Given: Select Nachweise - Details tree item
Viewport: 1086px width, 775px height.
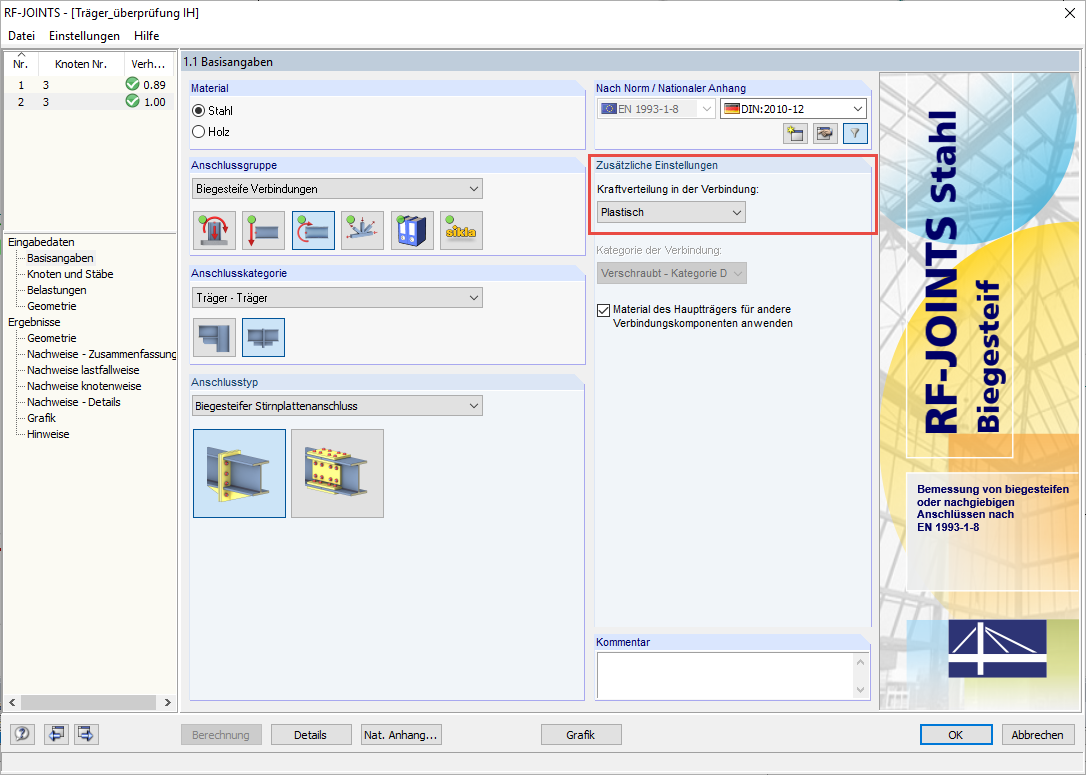Looking at the screenshot, I should pyautogui.click(x=73, y=402).
